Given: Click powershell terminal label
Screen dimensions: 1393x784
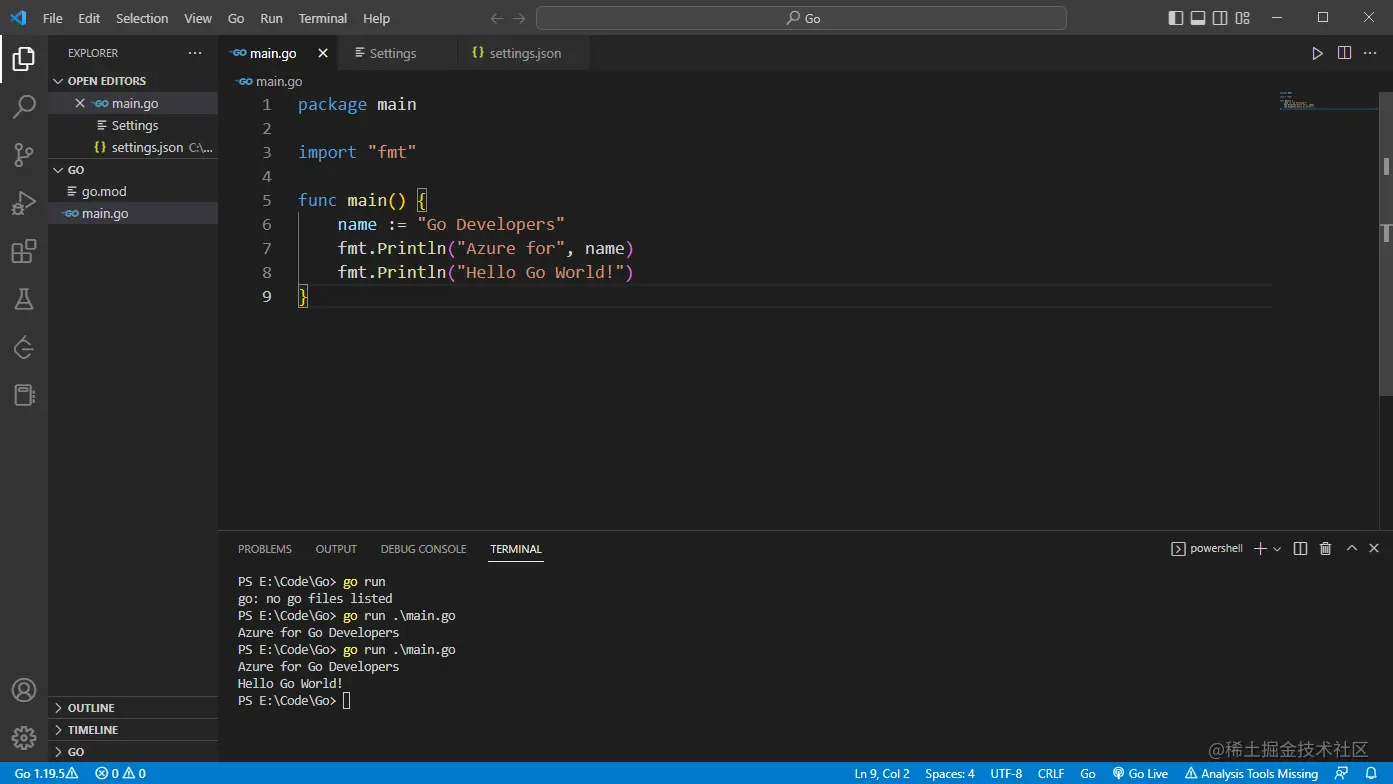Looking at the screenshot, I should (x=1207, y=549).
